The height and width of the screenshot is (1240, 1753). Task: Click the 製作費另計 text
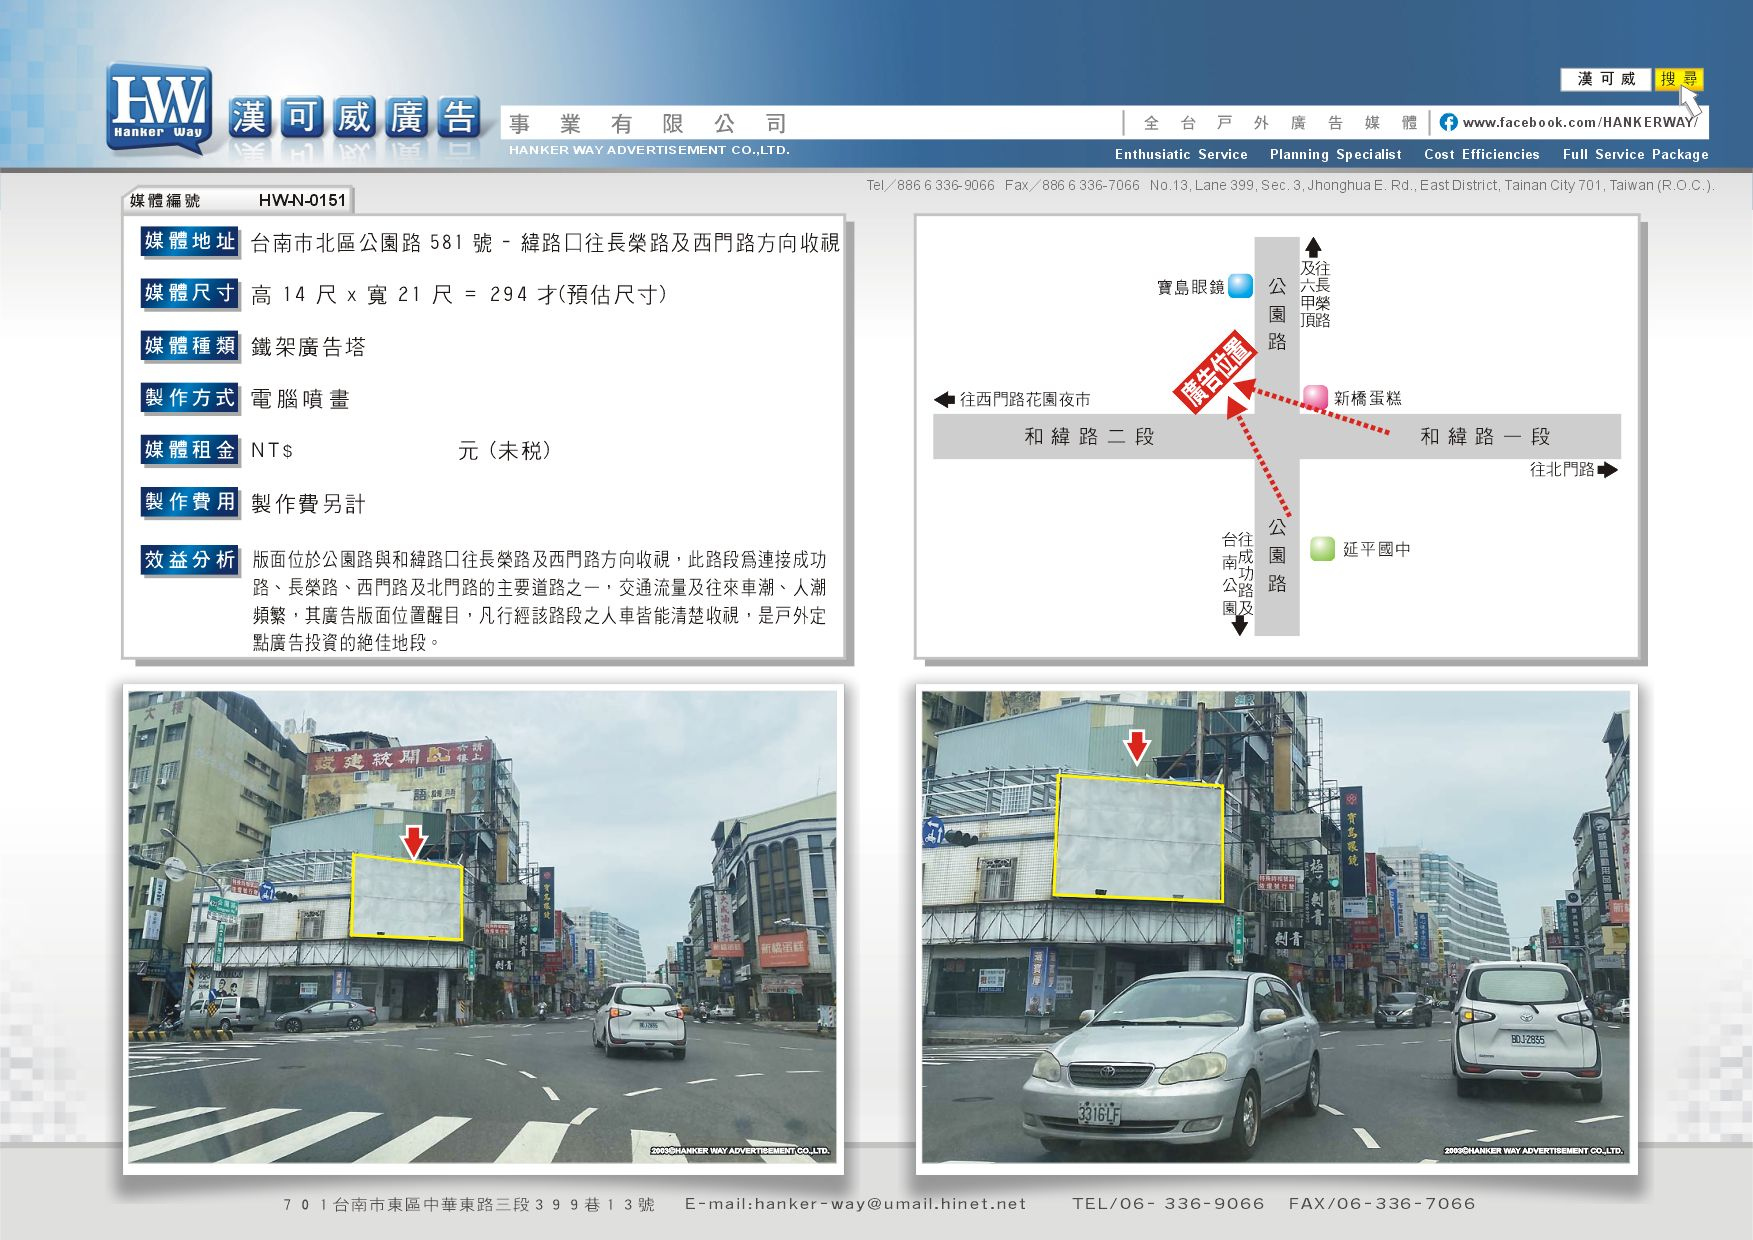pyautogui.click(x=308, y=504)
